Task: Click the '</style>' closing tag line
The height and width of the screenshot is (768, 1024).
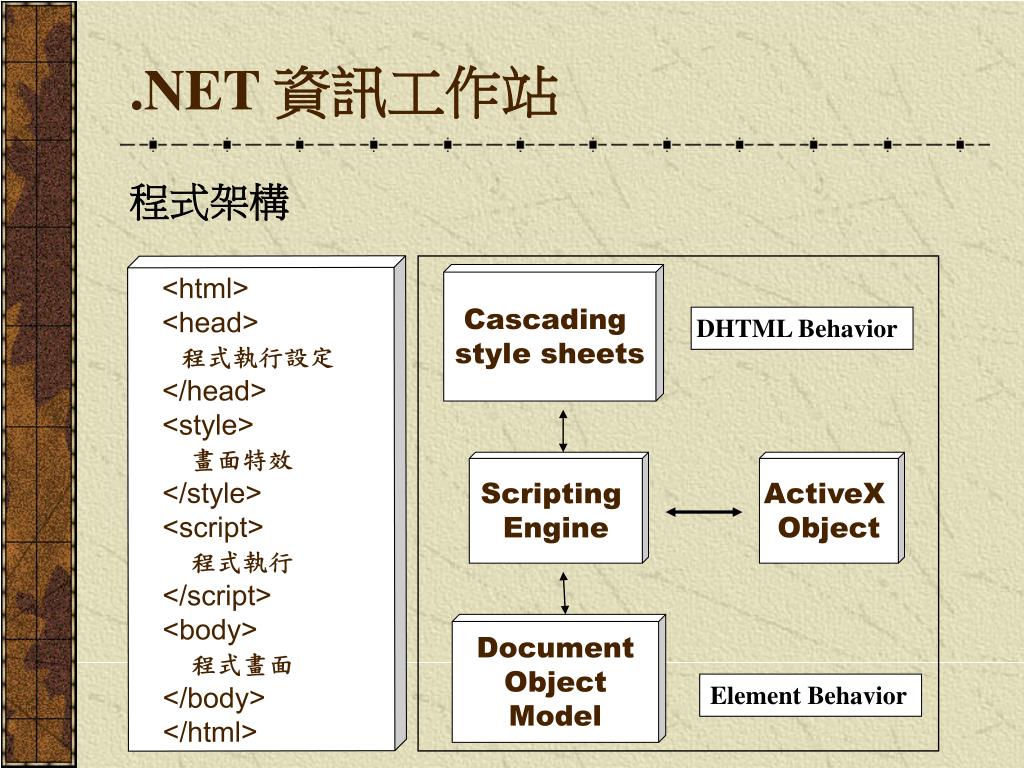Action: click(212, 493)
